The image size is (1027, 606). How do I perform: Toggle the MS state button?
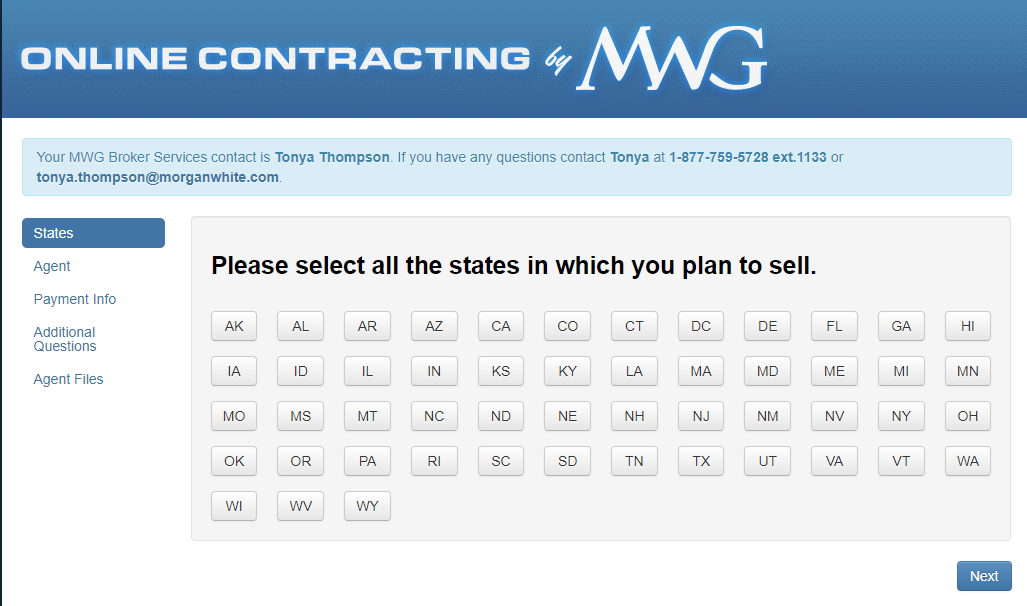(x=301, y=416)
